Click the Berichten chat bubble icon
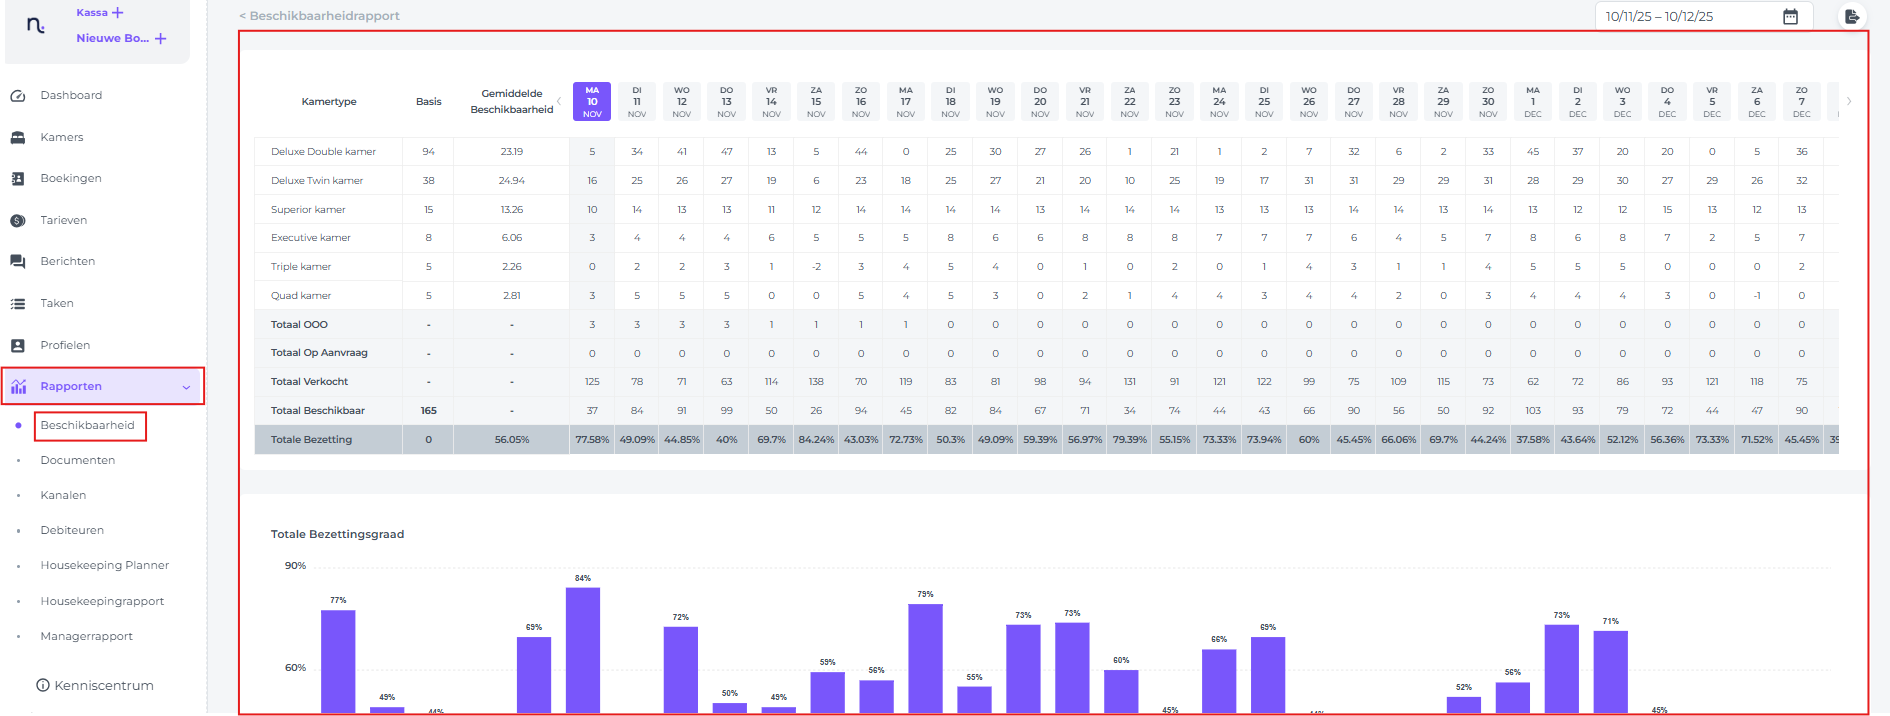This screenshot has height=716, width=1890. [x=18, y=262]
